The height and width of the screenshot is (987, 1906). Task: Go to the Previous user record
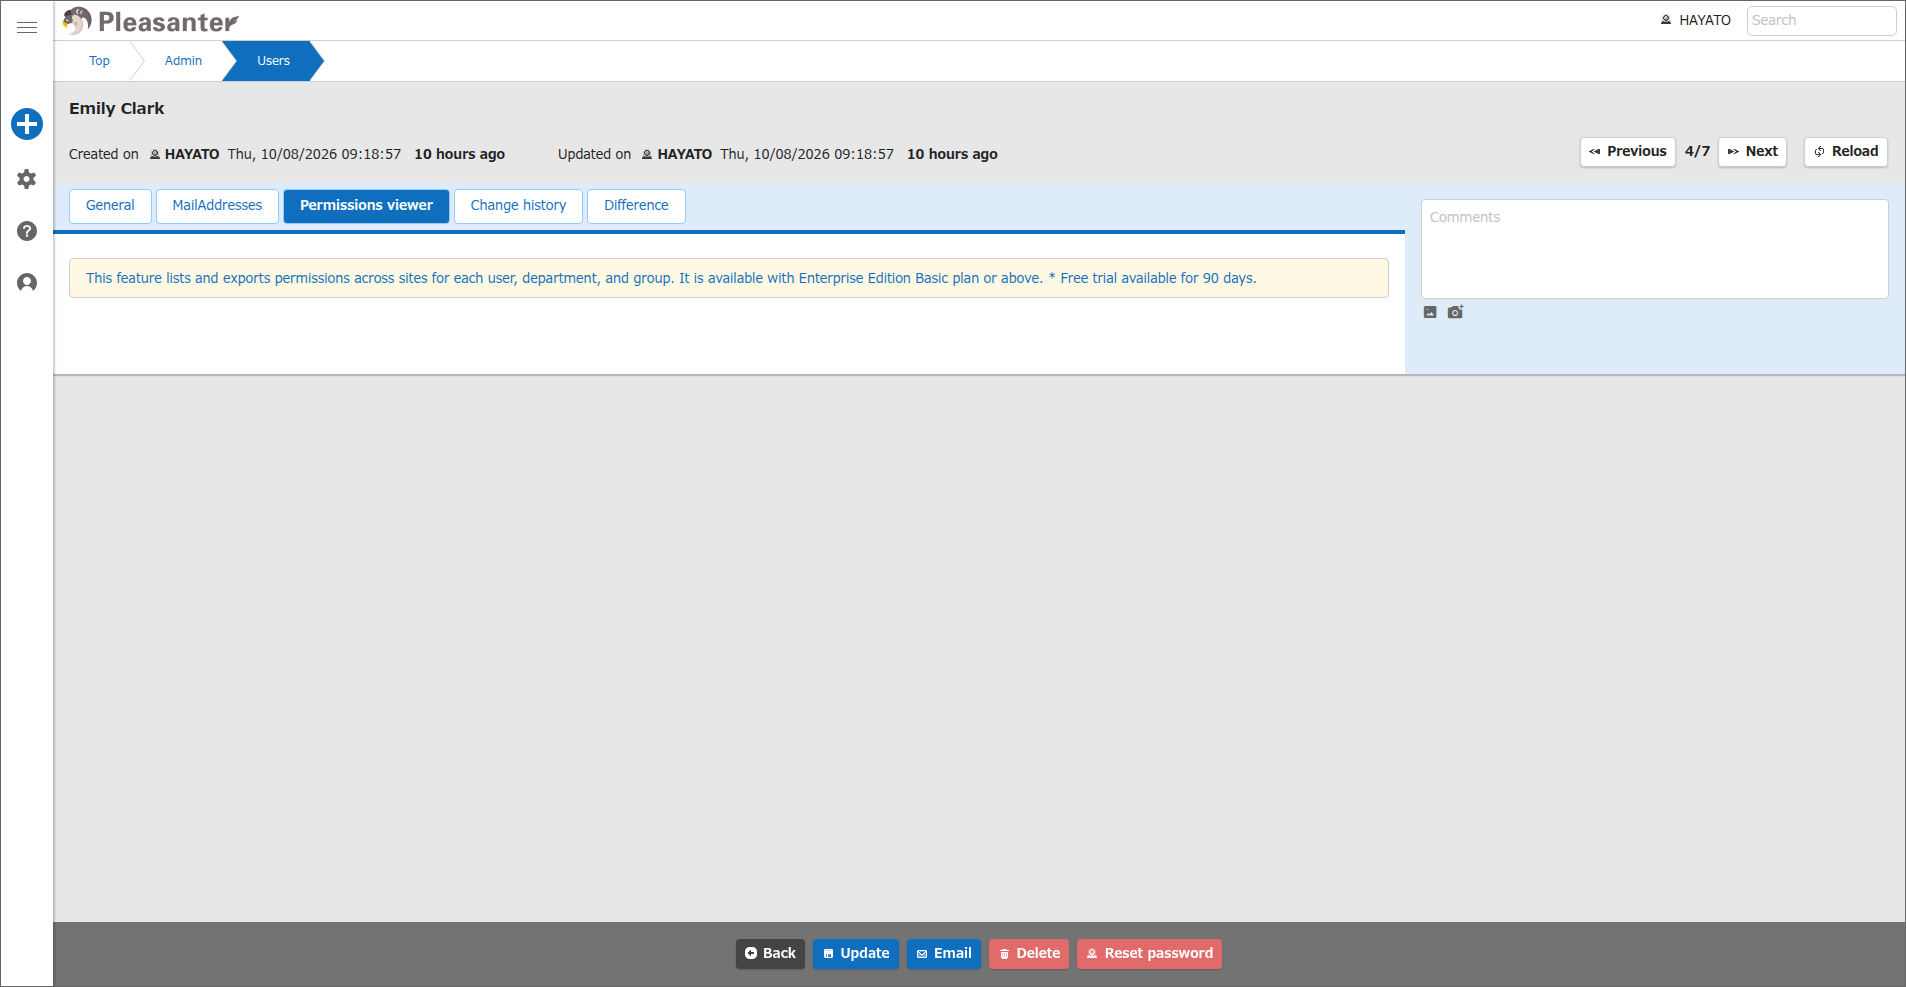[x=1627, y=152]
